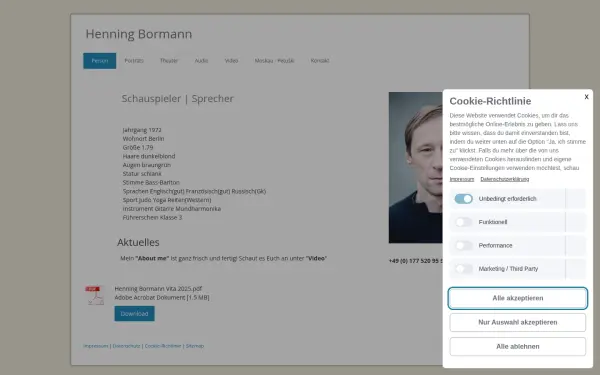Click the PDF file icon for the Vita
The height and width of the screenshot is (375, 600).
(95, 295)
